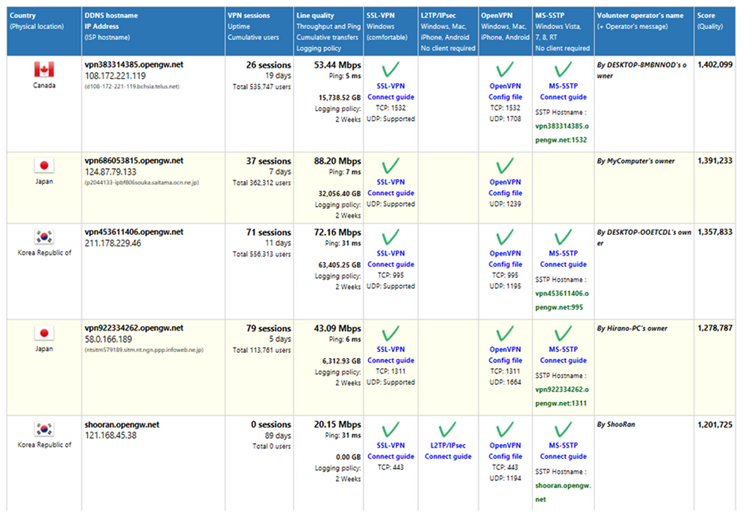Click SSL-VPN checkmark in vpn686053815 row
This screenshot has height=519, width=752.
(x=390, y=165)
